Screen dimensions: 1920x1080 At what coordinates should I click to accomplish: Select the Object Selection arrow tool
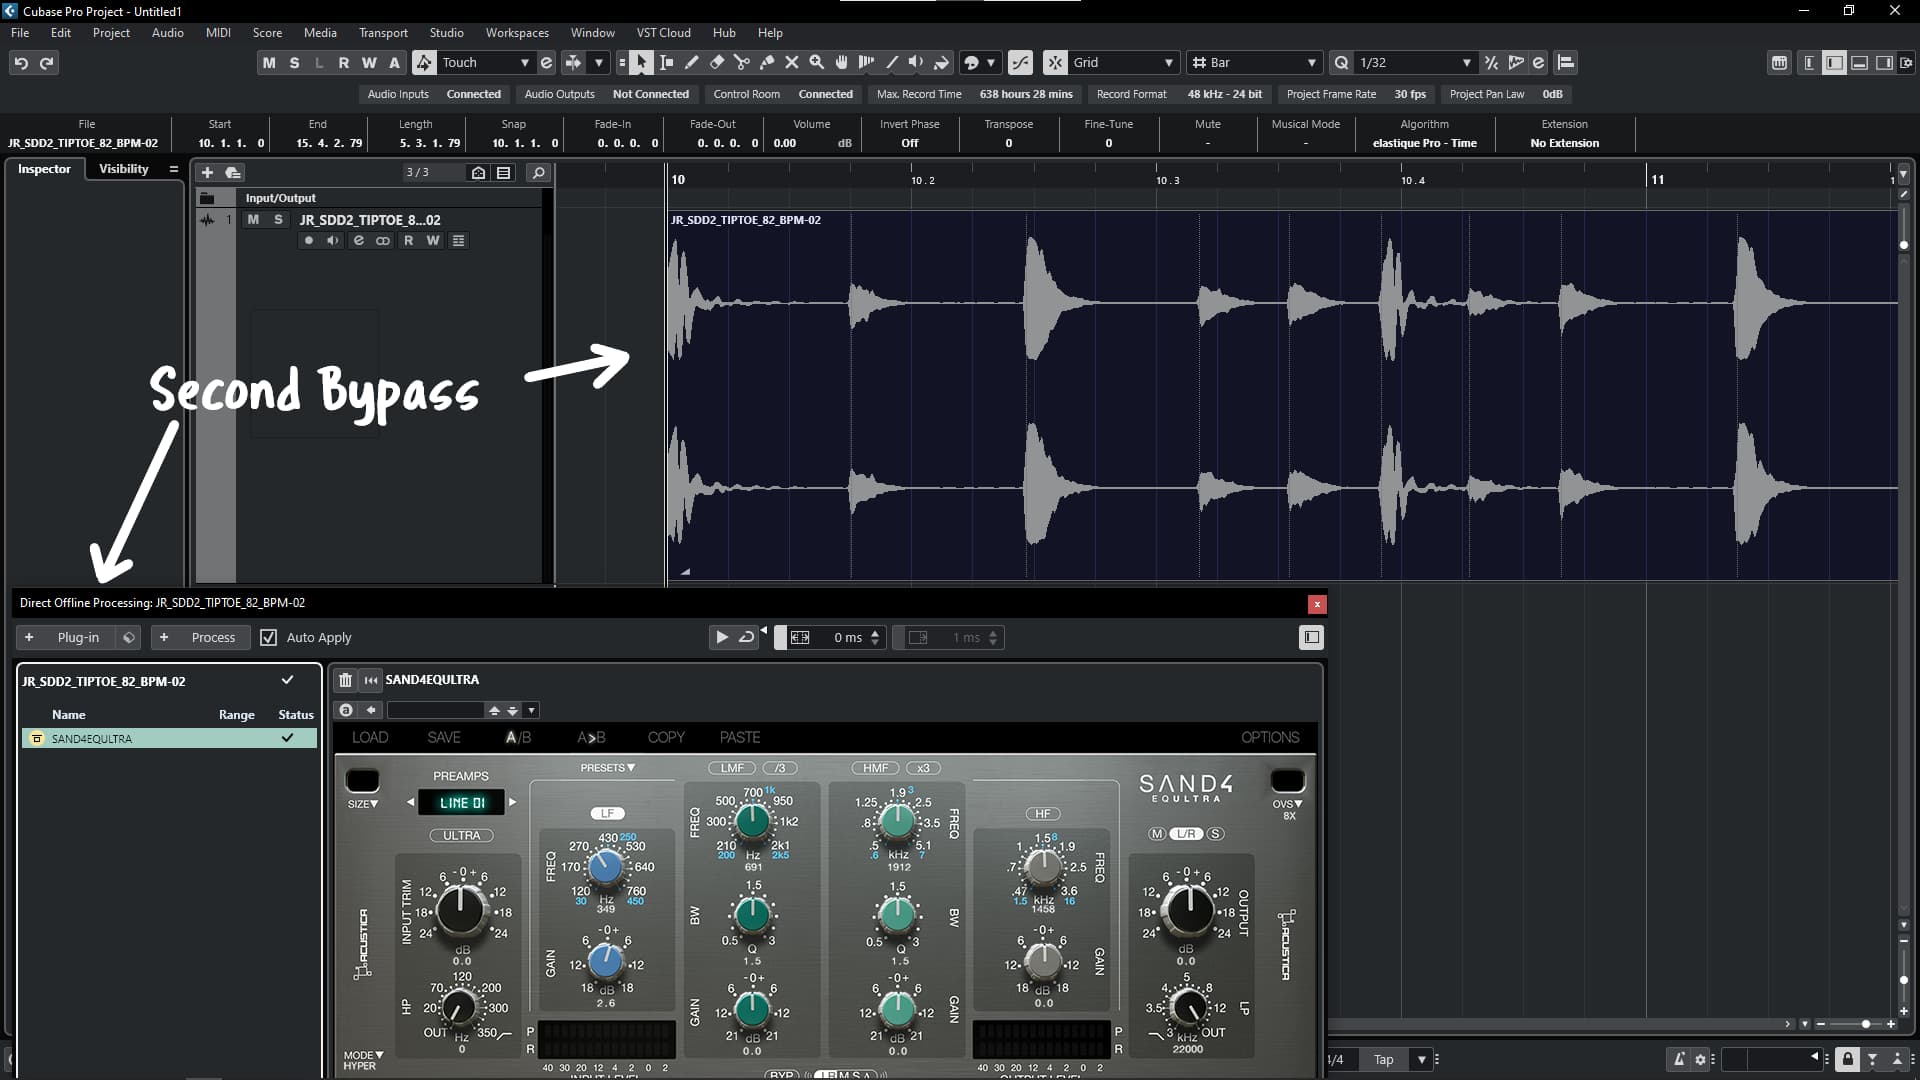tap(641, 63)
